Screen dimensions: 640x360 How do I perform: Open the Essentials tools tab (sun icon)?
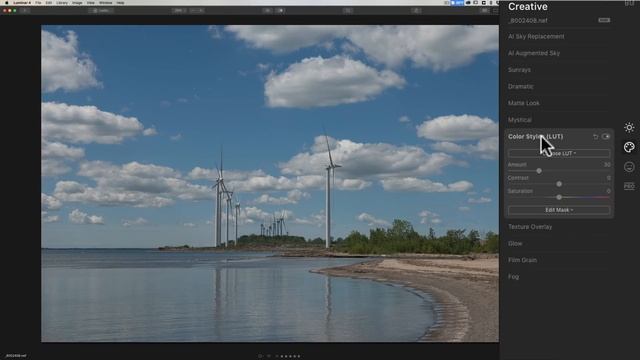coord(629,127)
